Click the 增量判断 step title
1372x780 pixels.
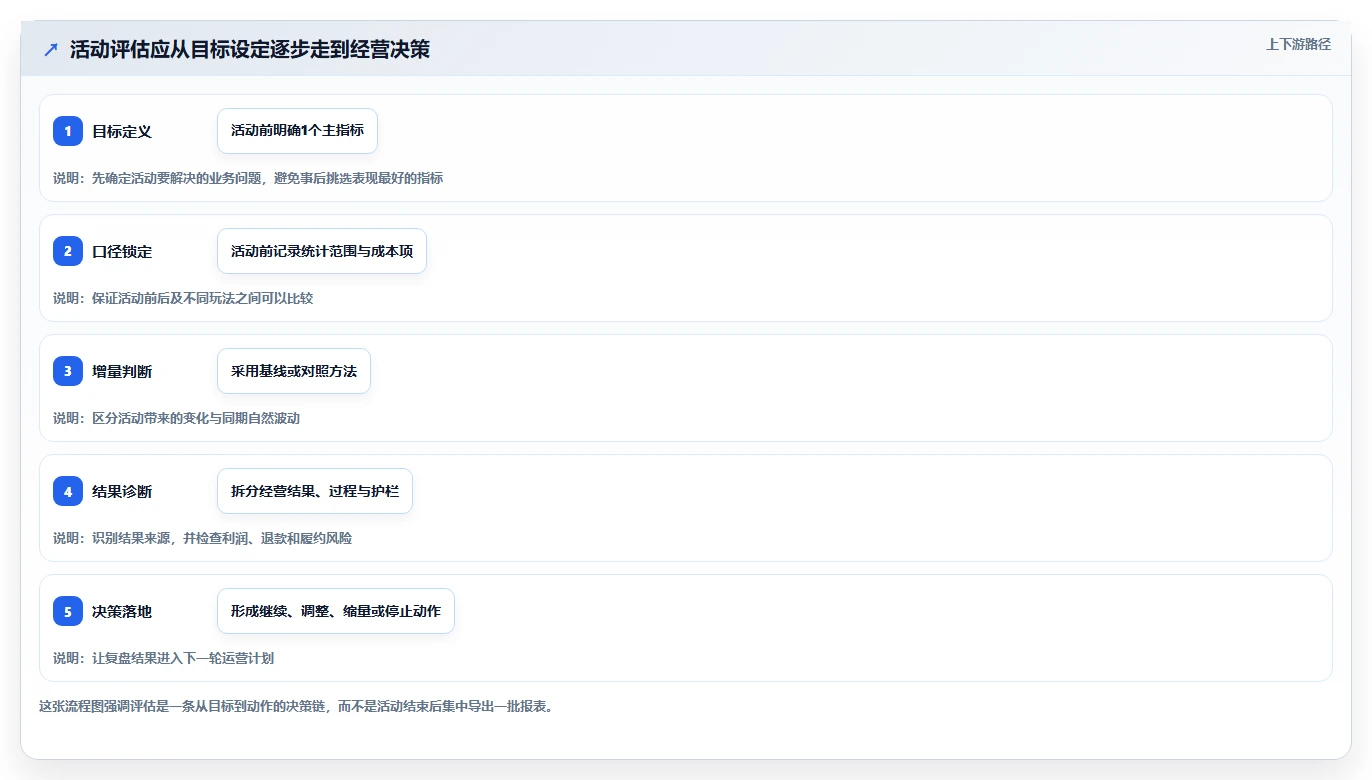[x=122, y=371]
